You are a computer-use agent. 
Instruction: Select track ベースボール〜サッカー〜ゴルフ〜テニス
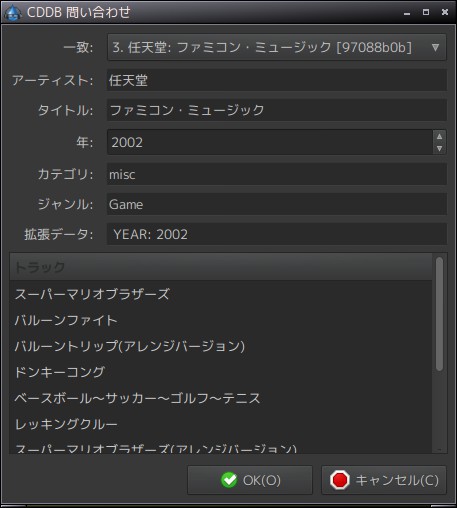point(221,398)
